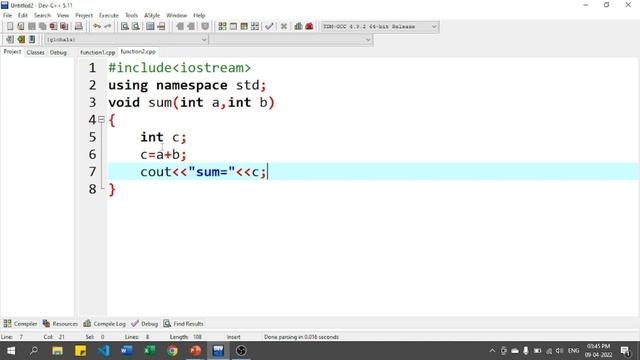Open Windows notification center icon
The height and width of the screenshot is (360, 640).
click(625, 351)
